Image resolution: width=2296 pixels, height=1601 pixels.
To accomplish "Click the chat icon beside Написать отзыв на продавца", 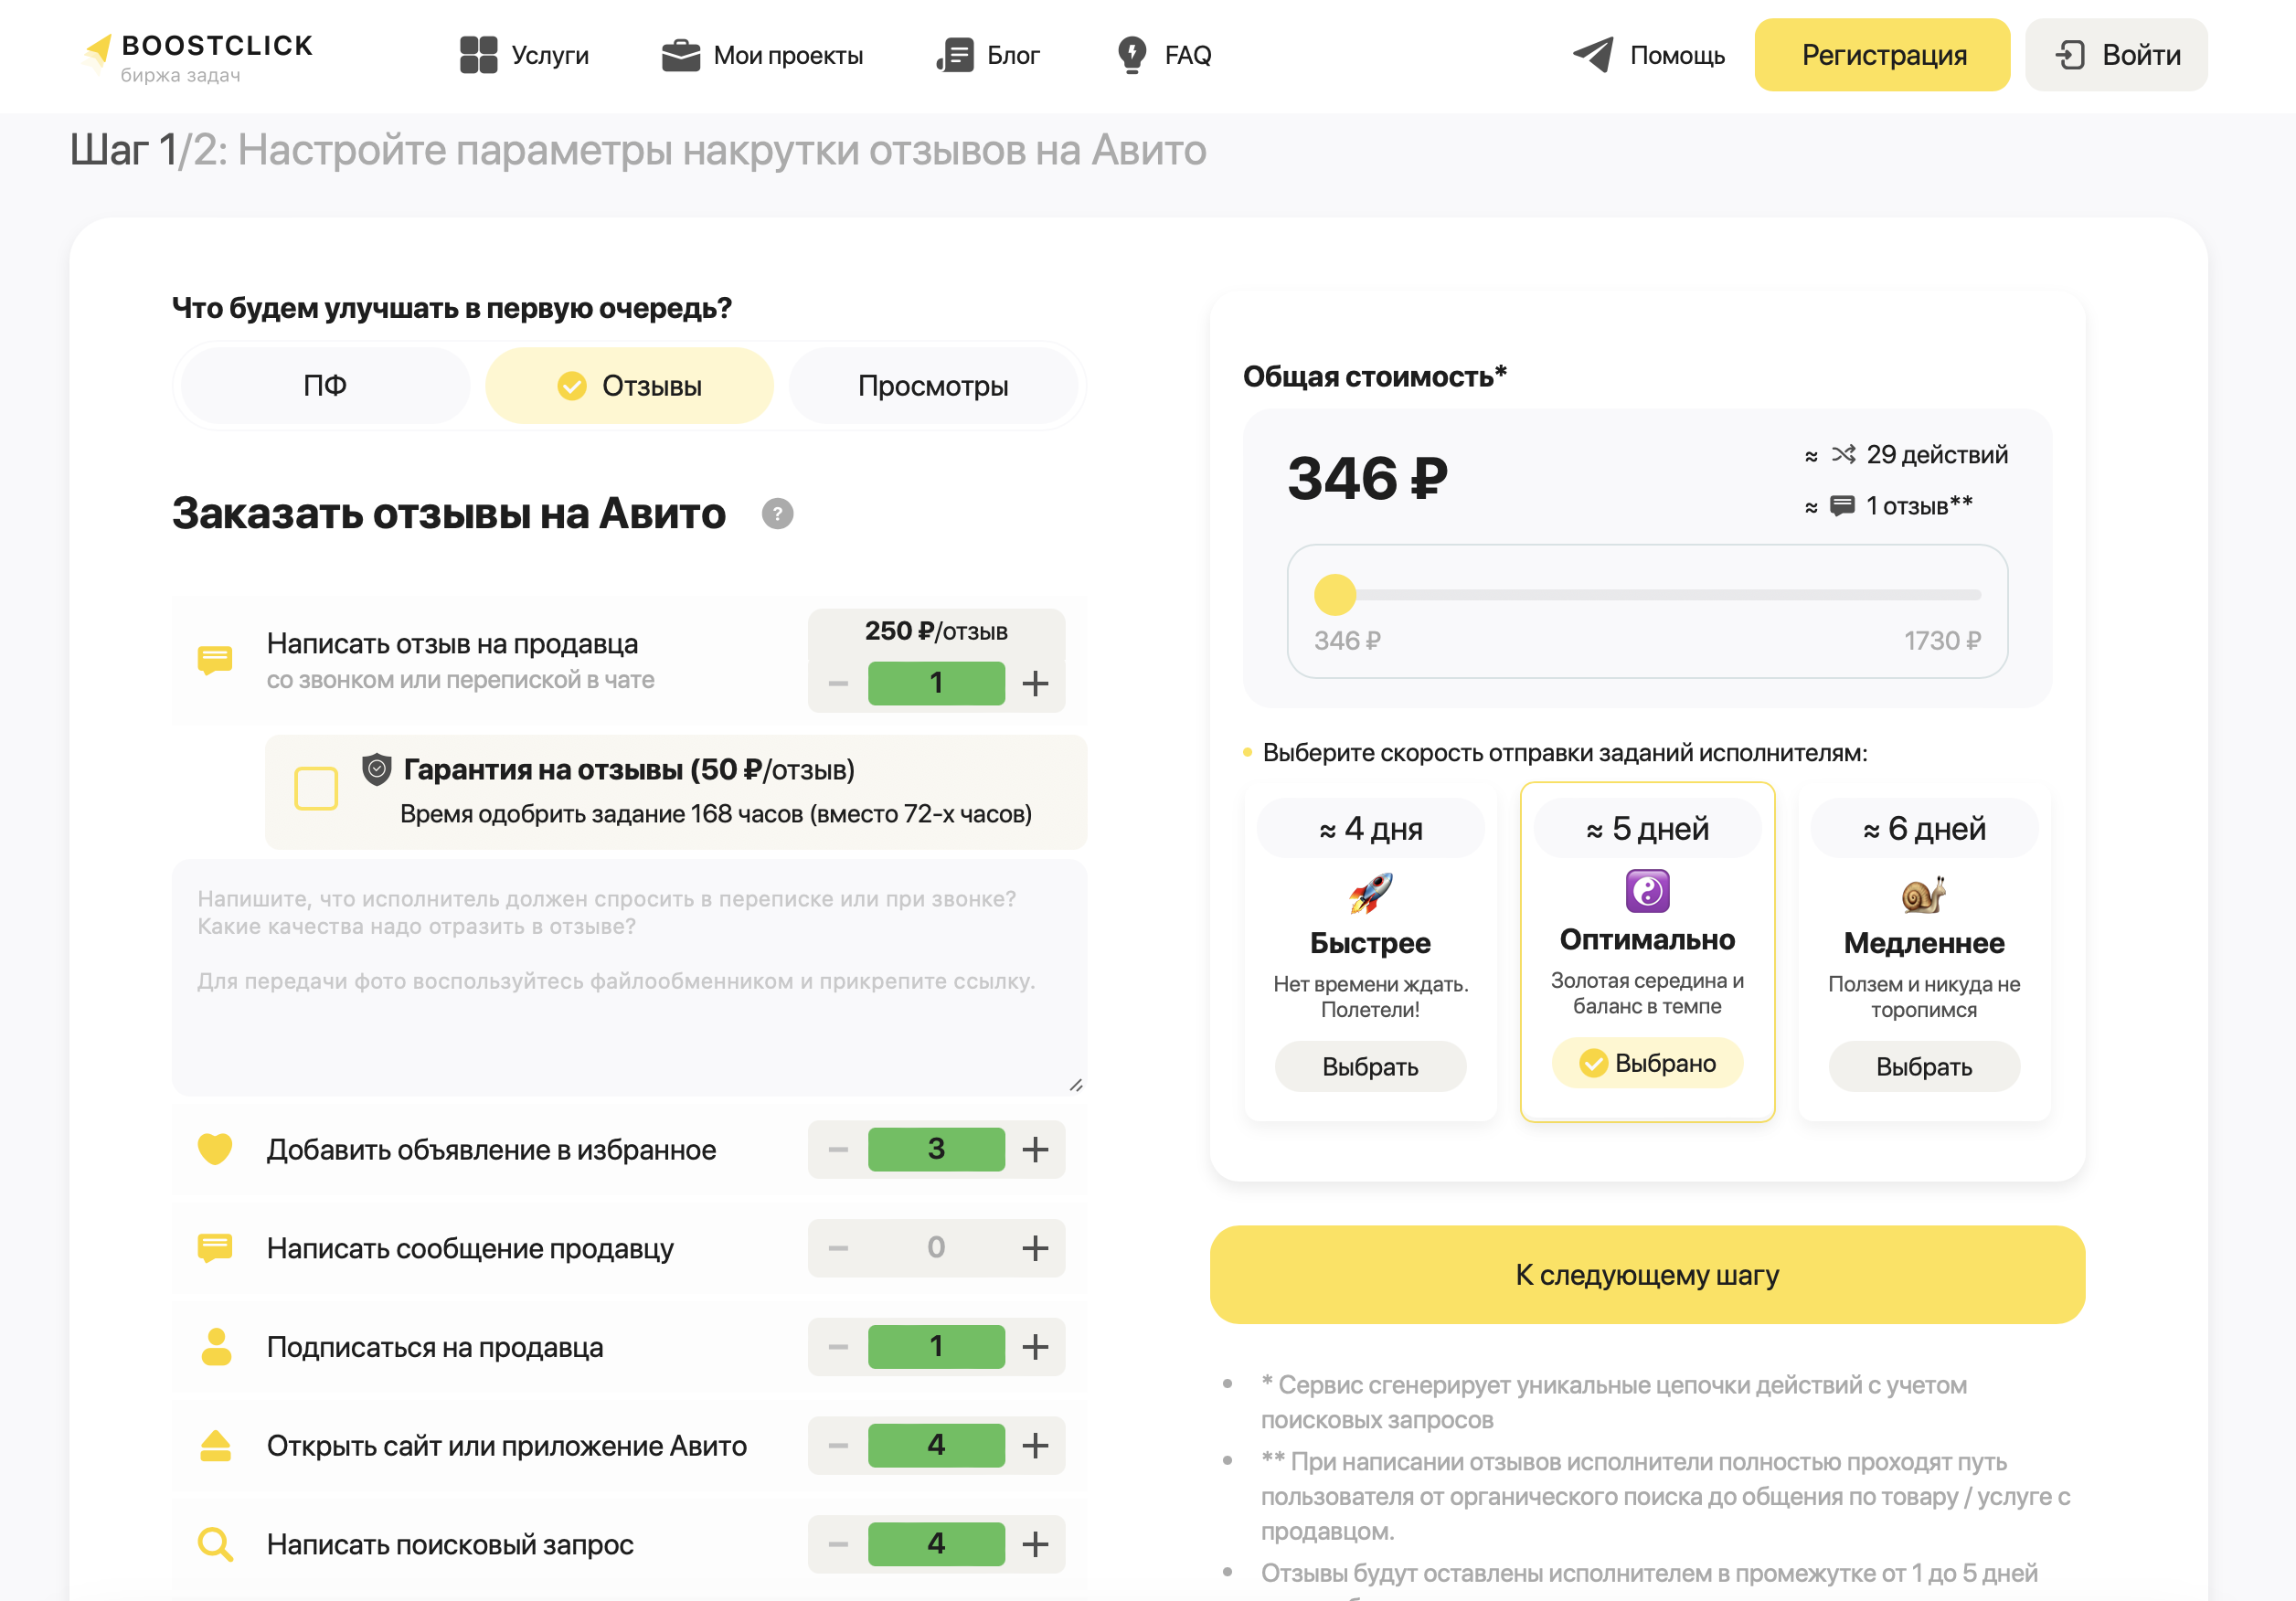I will (x=215, y=660).
